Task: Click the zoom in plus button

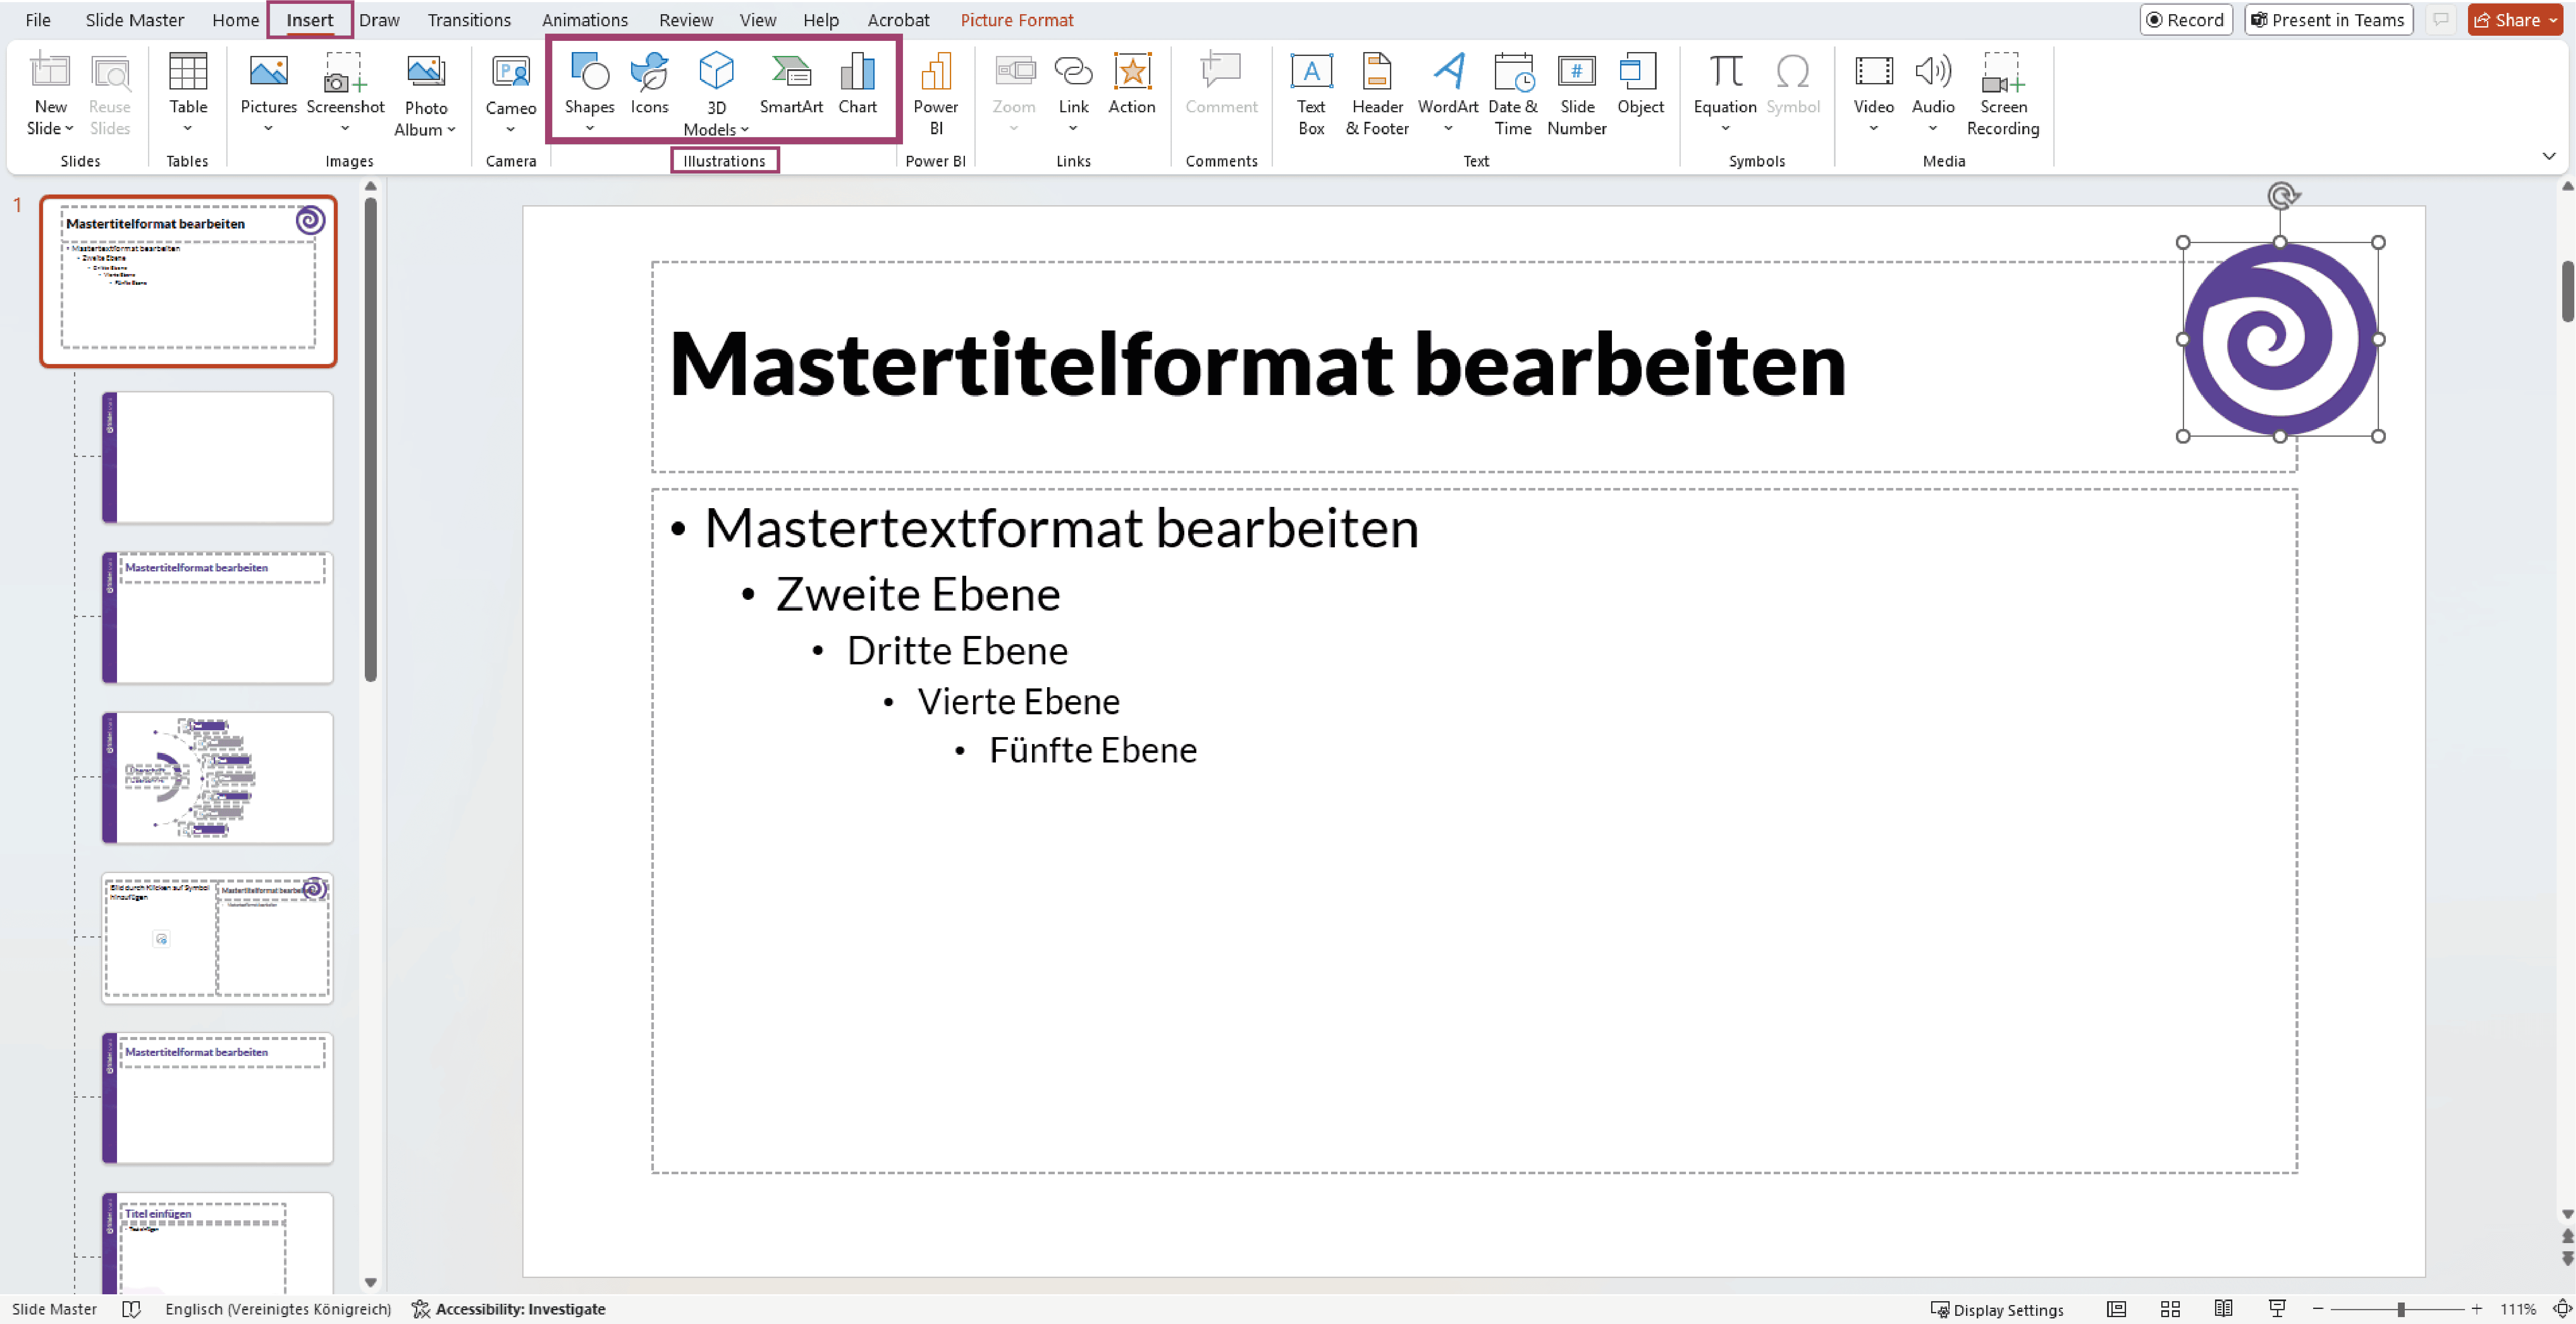Action: pos(2476,1309)
